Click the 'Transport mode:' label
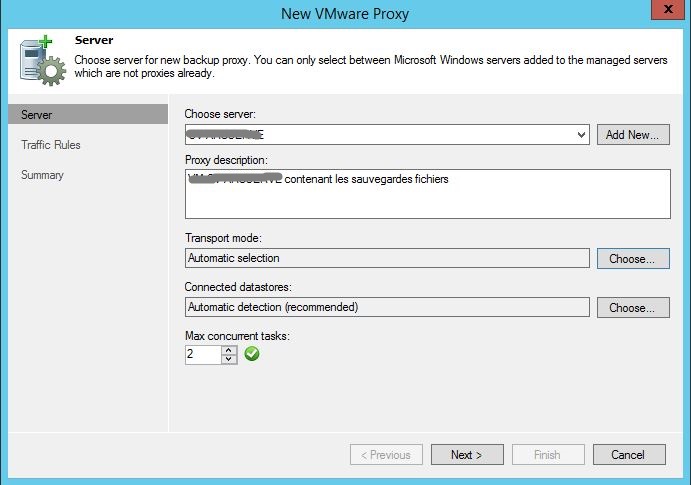 [x=223, y=238]
